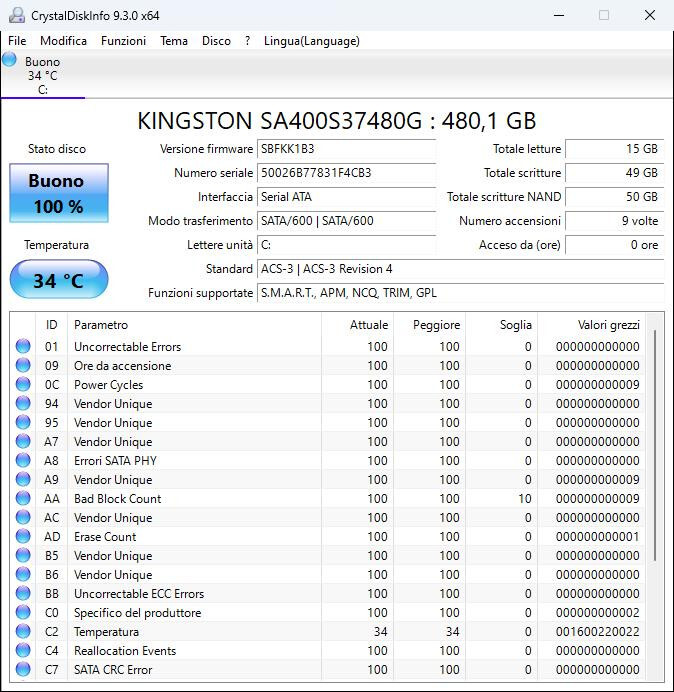Click the drive title KINGSTON SA400S37480G
The width and height of the screenshot is (674, 692).
279,120
